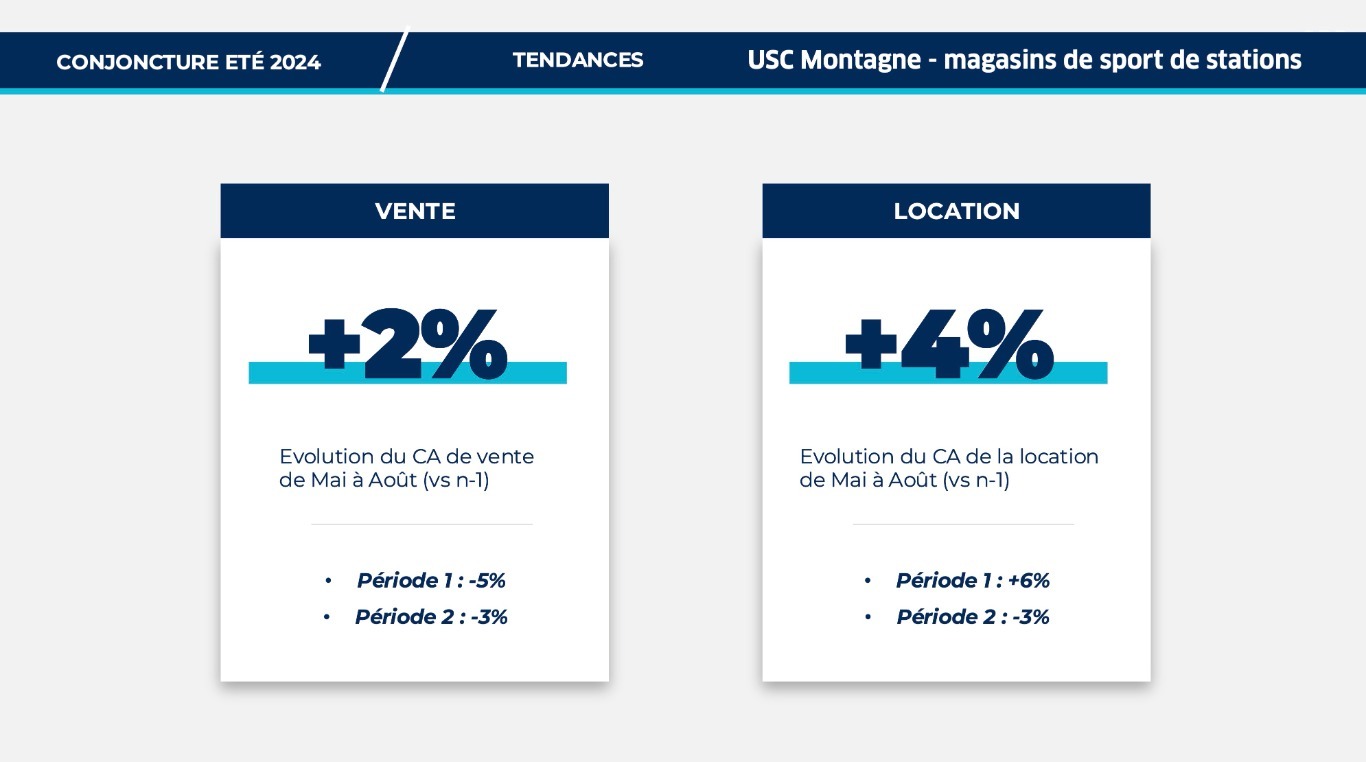Click "Période 1 : +6%" in the Location card
The image size is (1366, 762).
click(972, 581)
